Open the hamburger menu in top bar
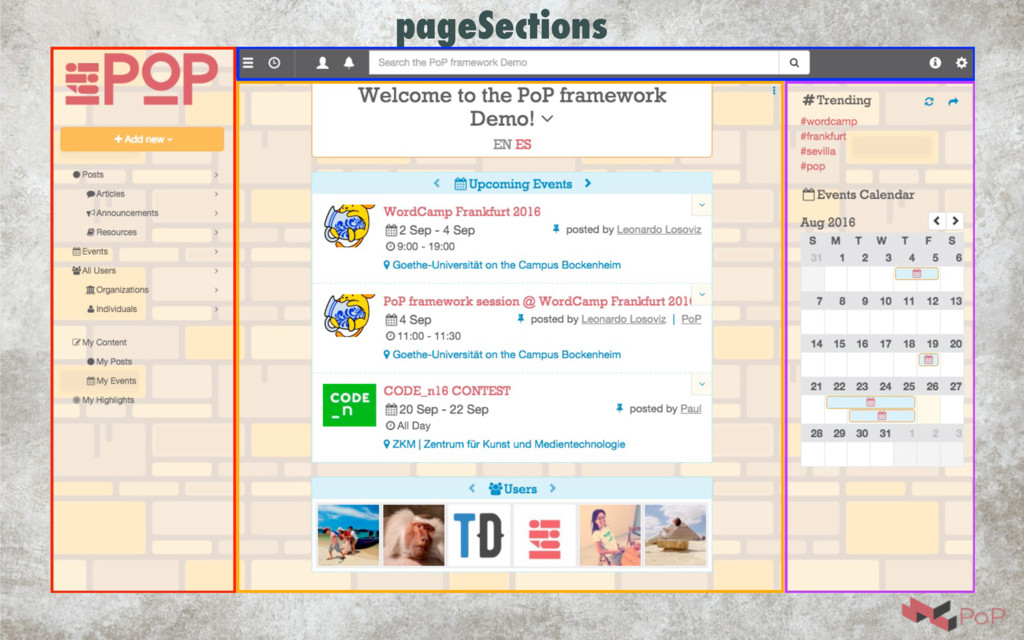Viewport: 1024px width, 640px height. [248, 63]
